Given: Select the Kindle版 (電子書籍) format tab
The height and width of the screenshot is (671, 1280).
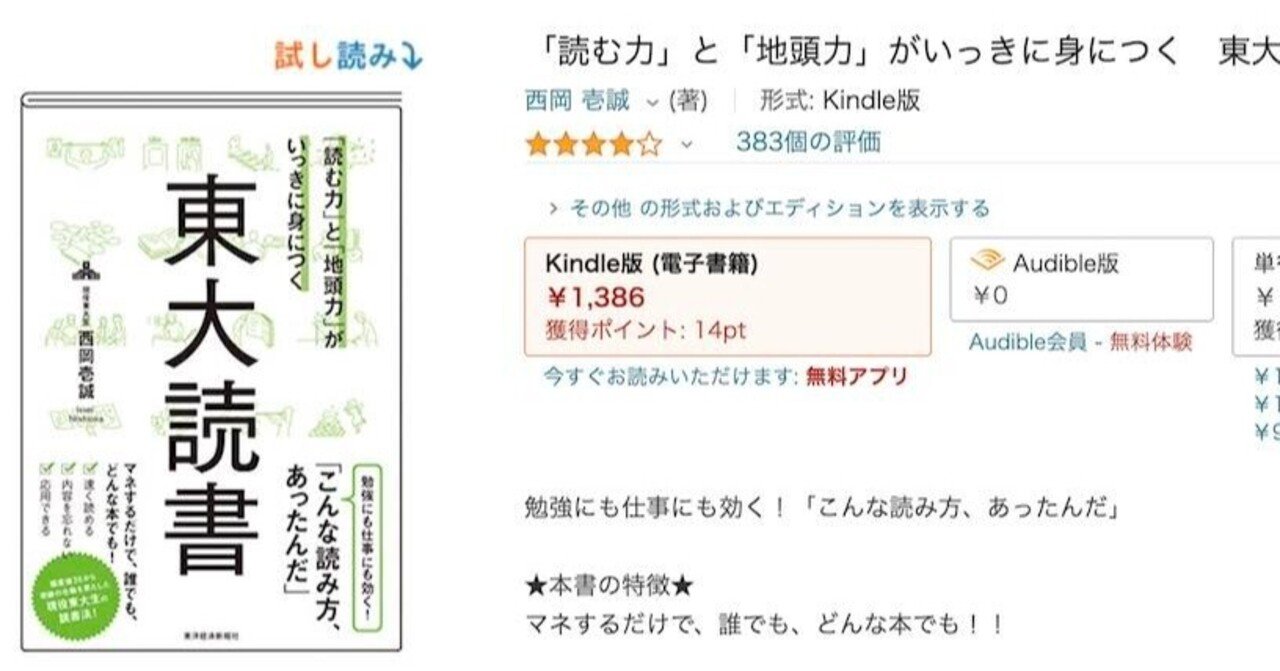Looking at the screenshot, I should (727, 296).
